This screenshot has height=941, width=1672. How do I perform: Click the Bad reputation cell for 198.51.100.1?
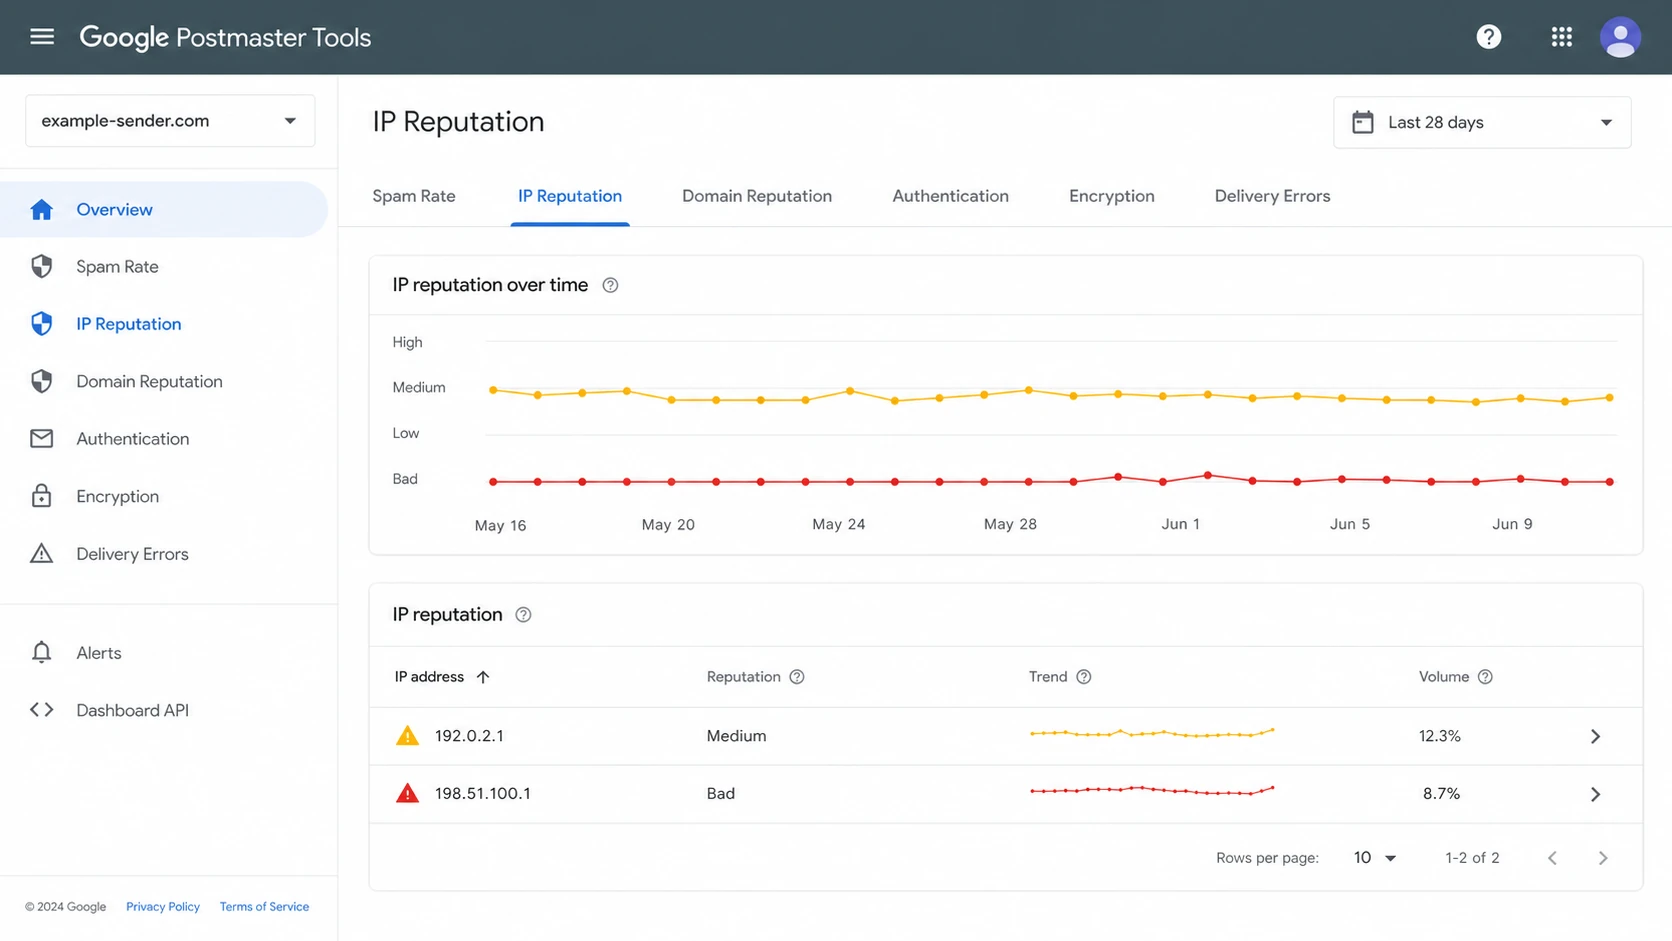721,794
